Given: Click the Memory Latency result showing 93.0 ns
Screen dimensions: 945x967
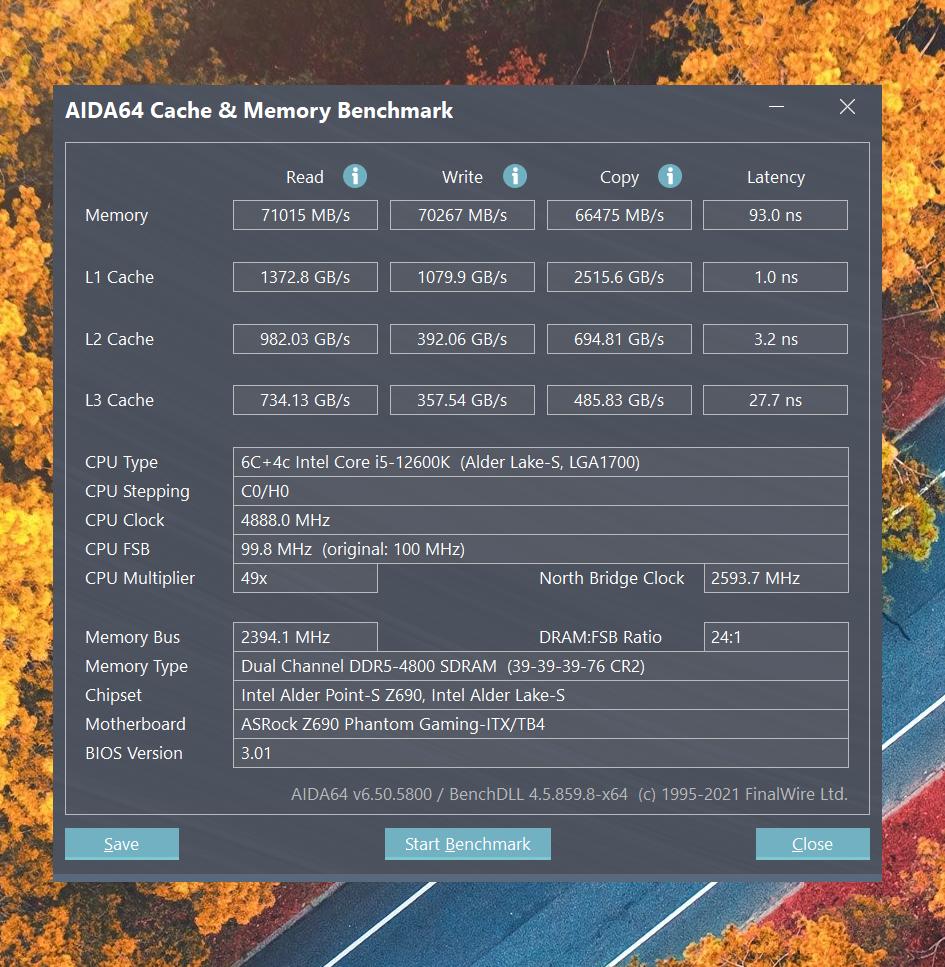Looking at the screenshot, I should coord(775,214).
